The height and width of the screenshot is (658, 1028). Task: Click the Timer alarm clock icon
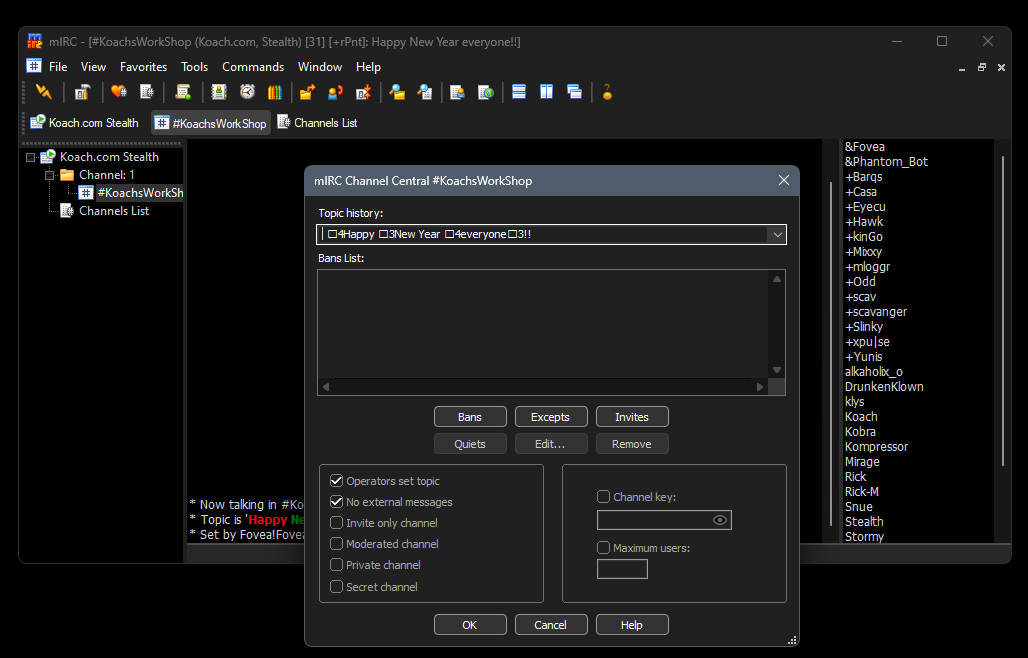coord(247,92)
